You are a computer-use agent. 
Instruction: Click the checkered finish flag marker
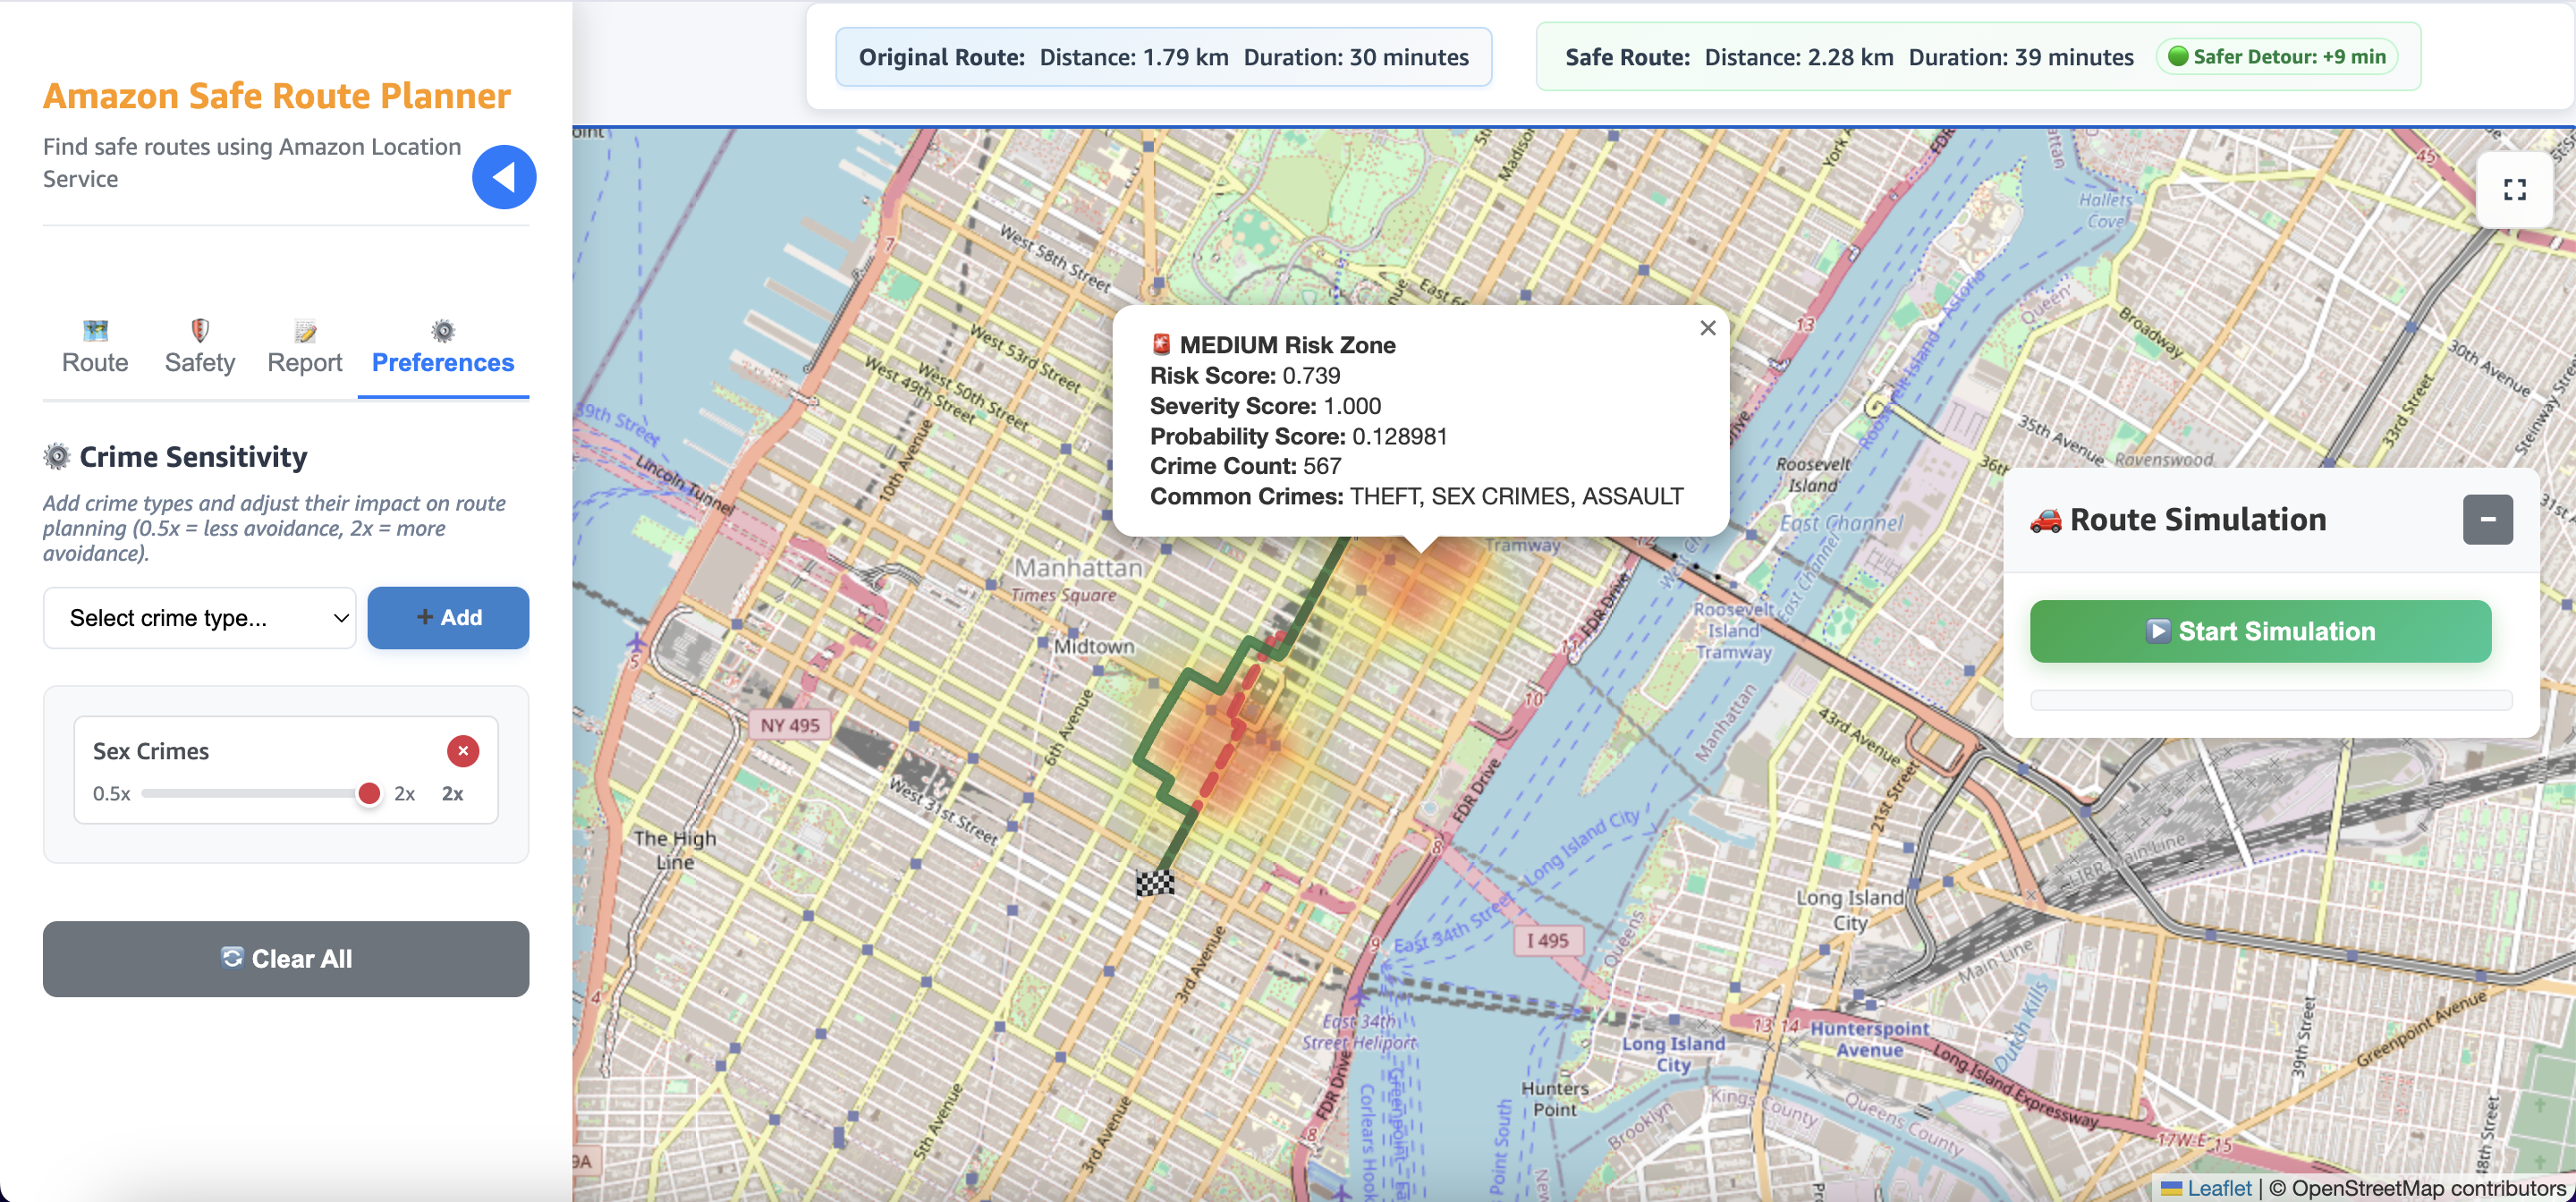(x=1155, y=882)
